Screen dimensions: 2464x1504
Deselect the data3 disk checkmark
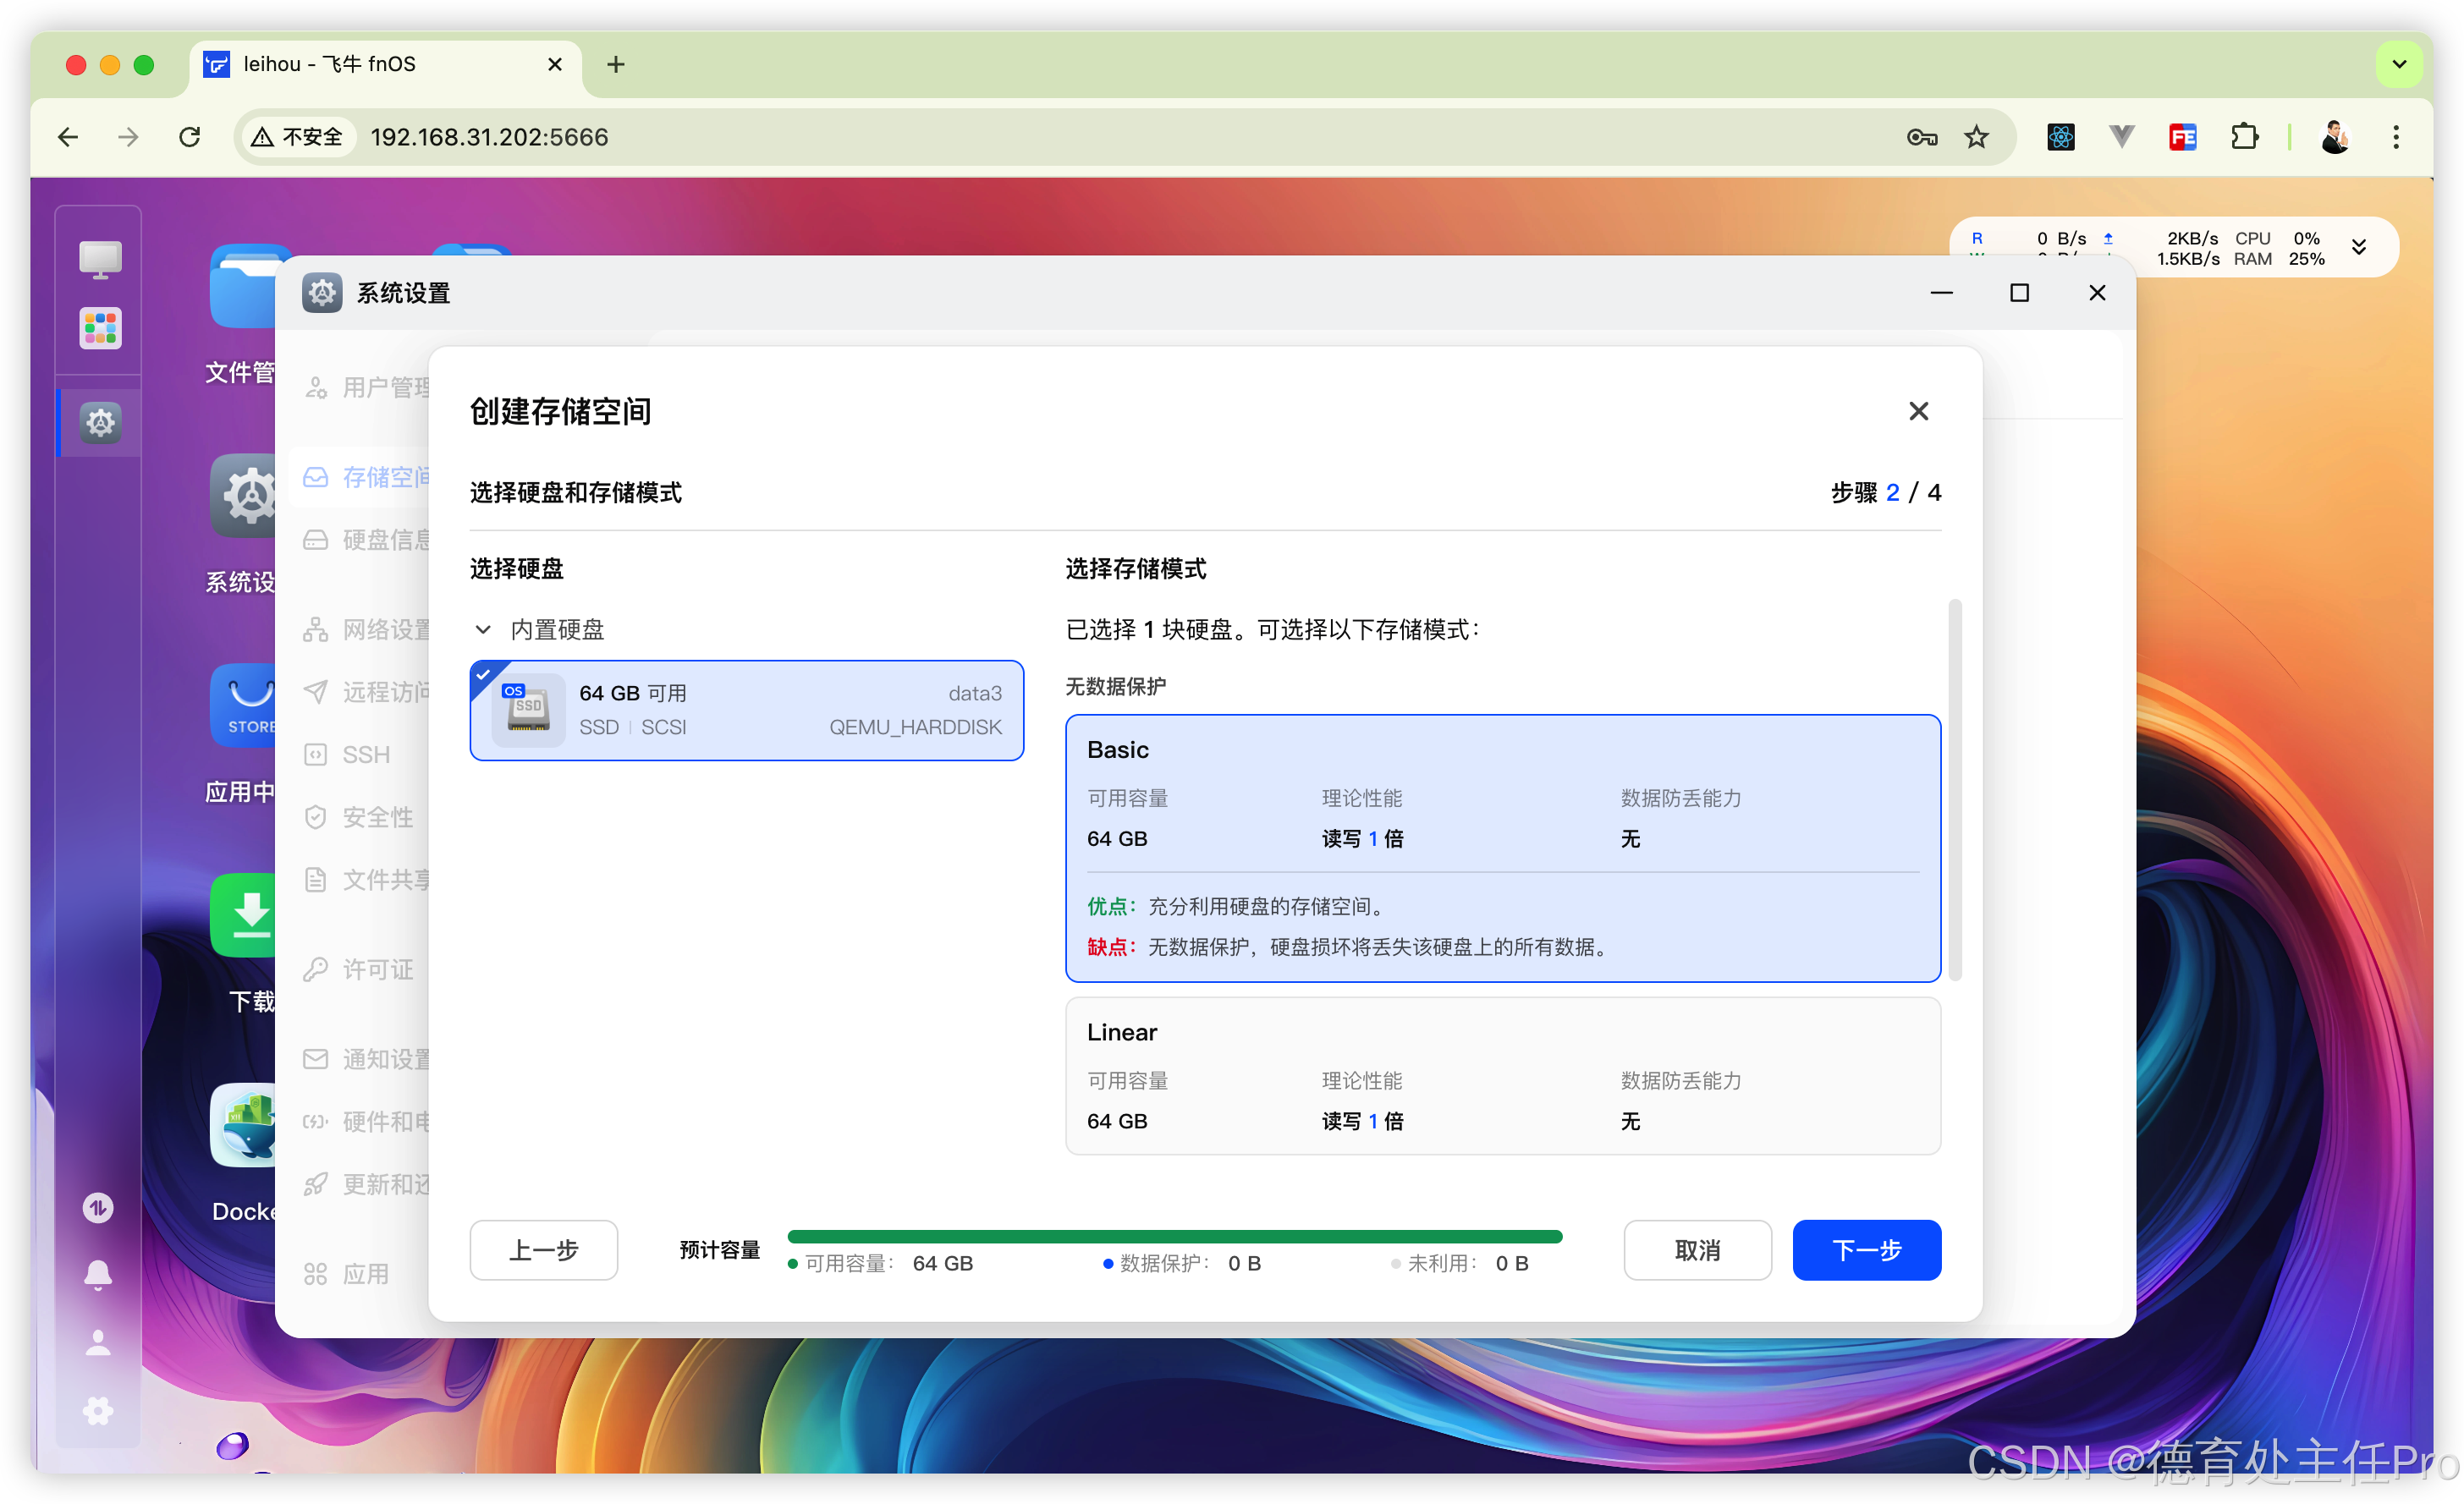[485, 674]
